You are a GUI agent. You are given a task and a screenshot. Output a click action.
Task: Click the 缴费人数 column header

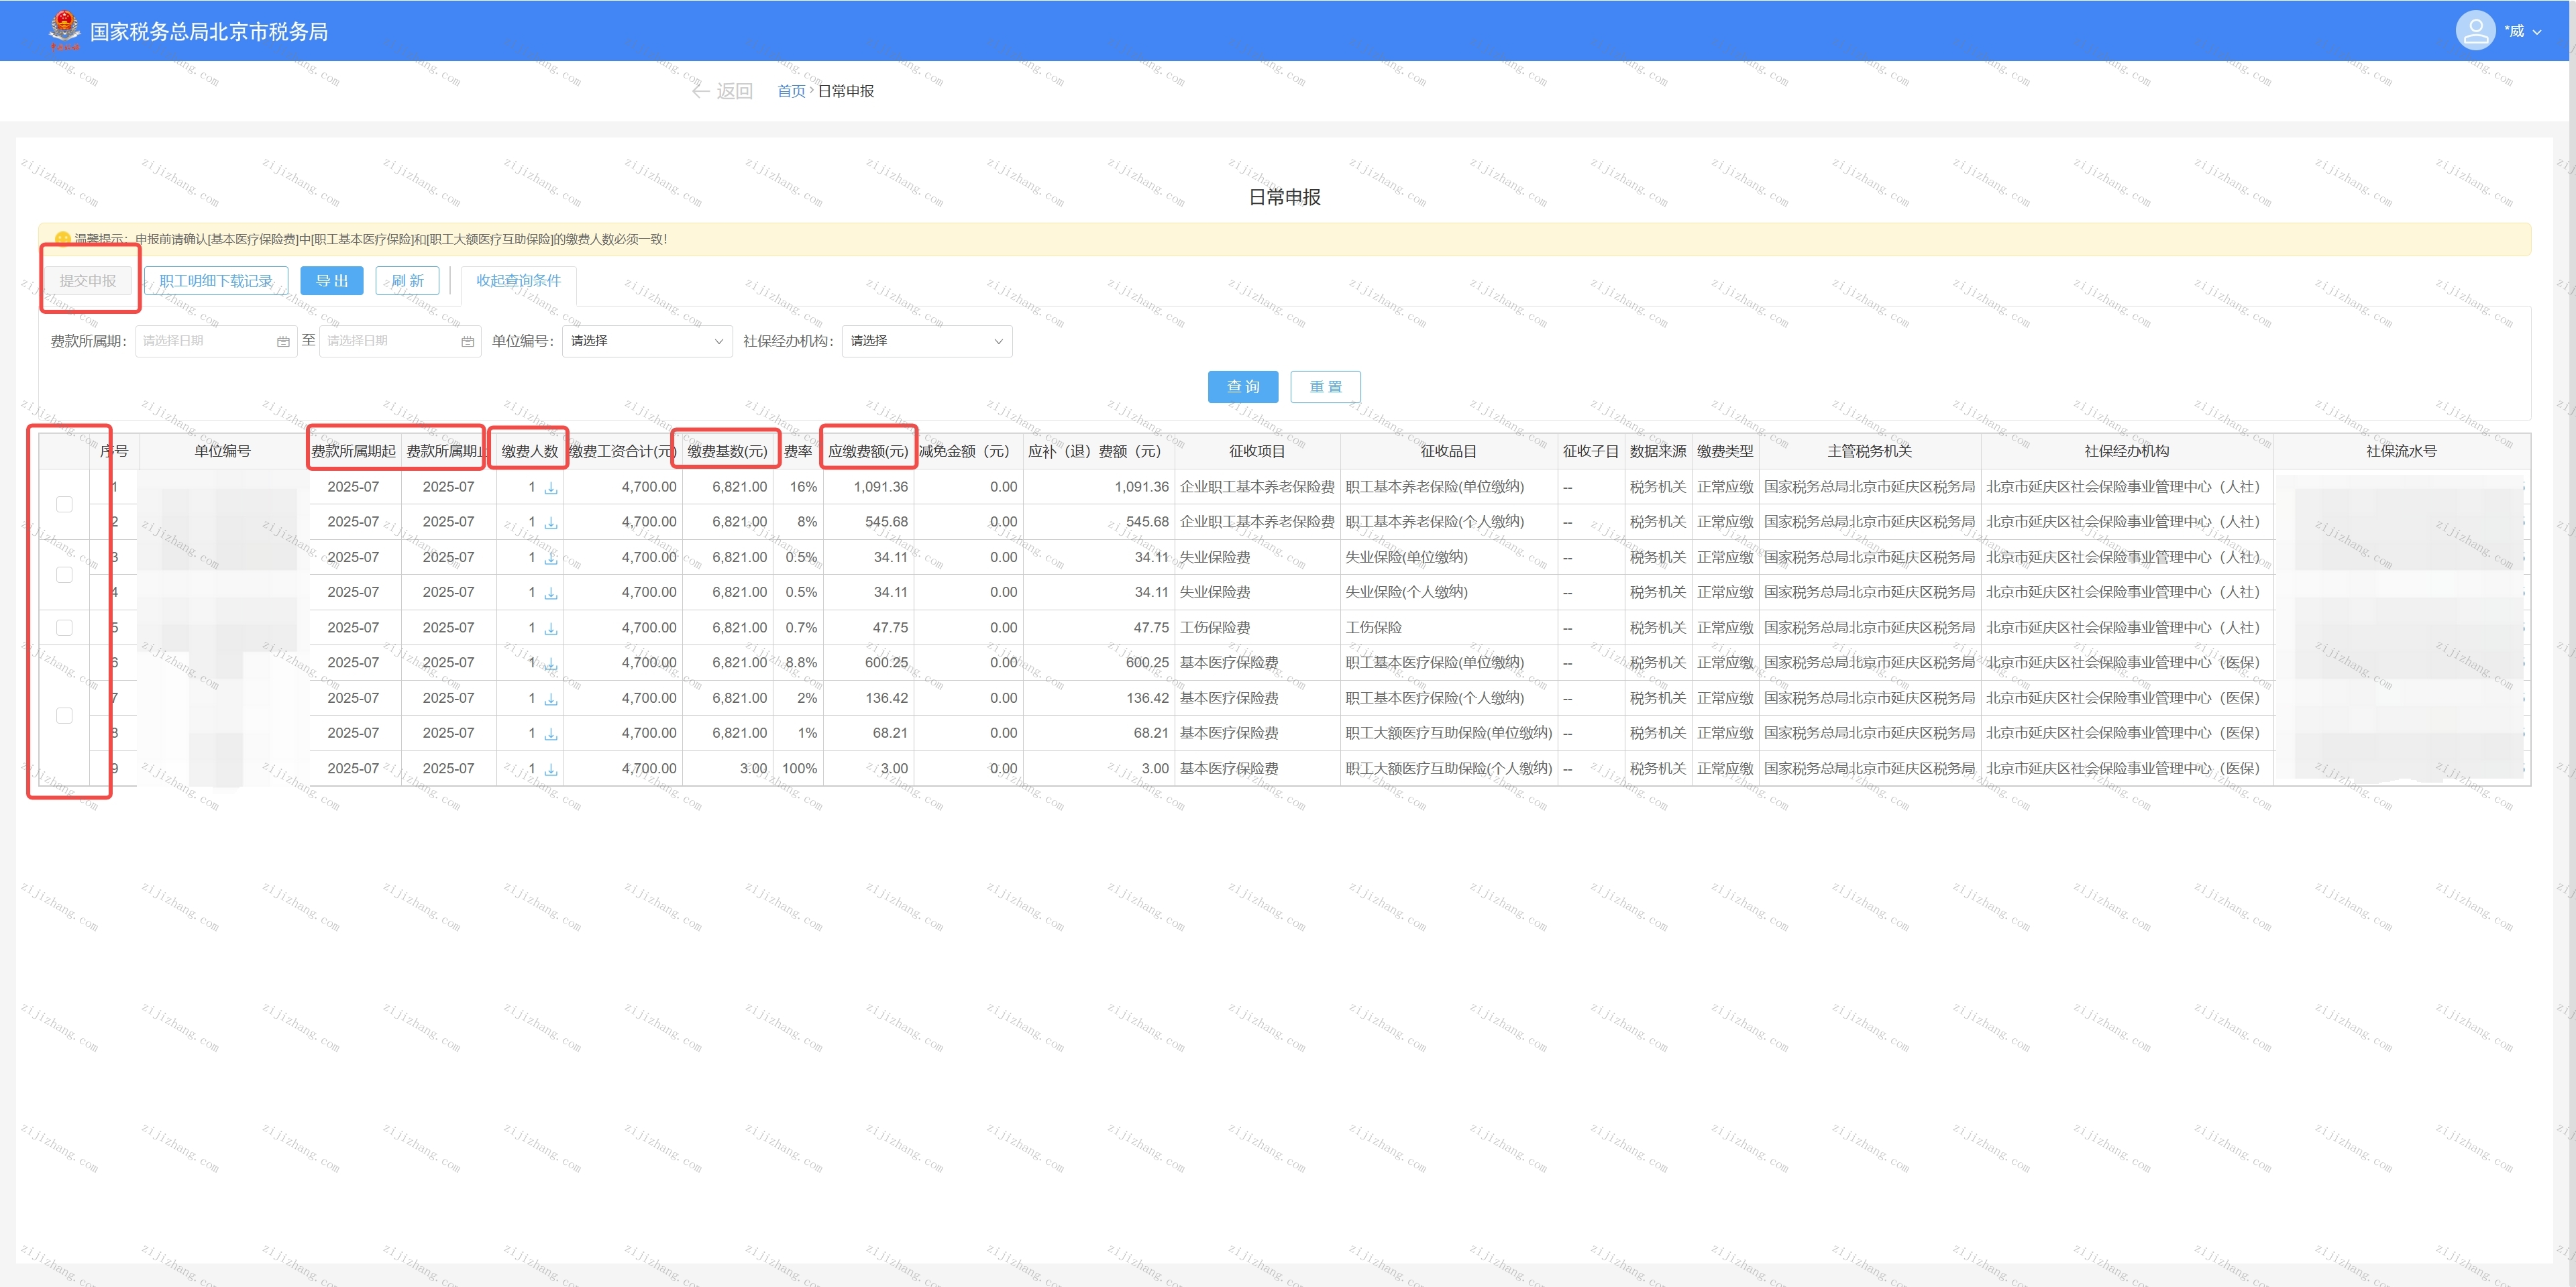(530, 452)
